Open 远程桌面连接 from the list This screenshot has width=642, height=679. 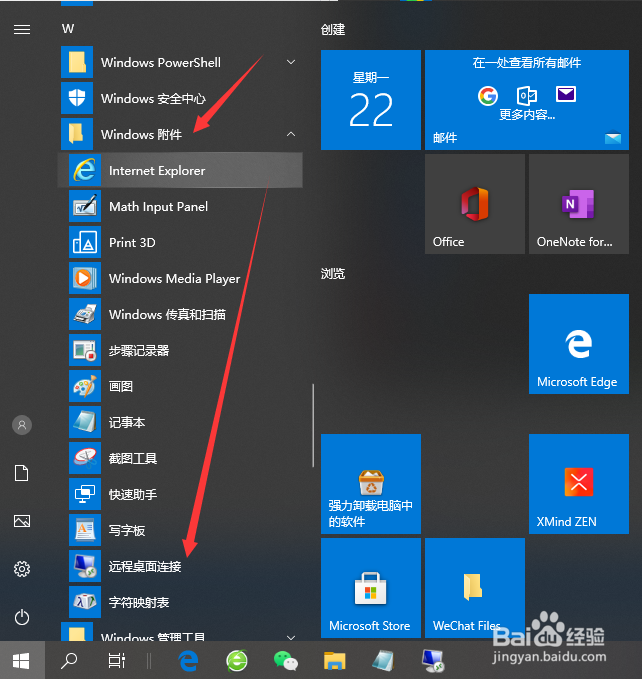(180, 566)
